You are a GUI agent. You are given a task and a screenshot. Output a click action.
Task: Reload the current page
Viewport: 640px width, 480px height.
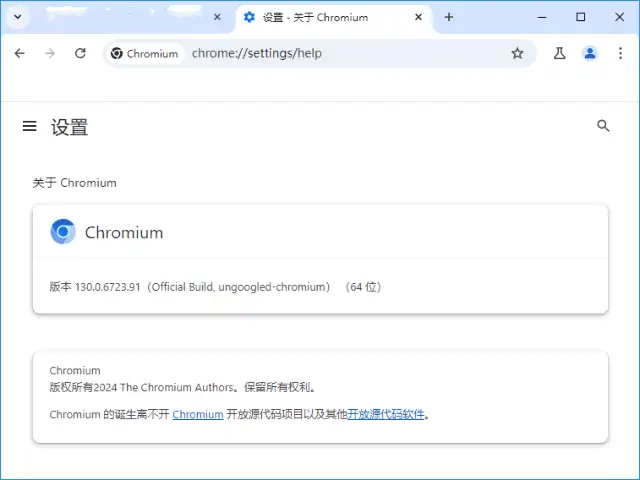(80, 53)
